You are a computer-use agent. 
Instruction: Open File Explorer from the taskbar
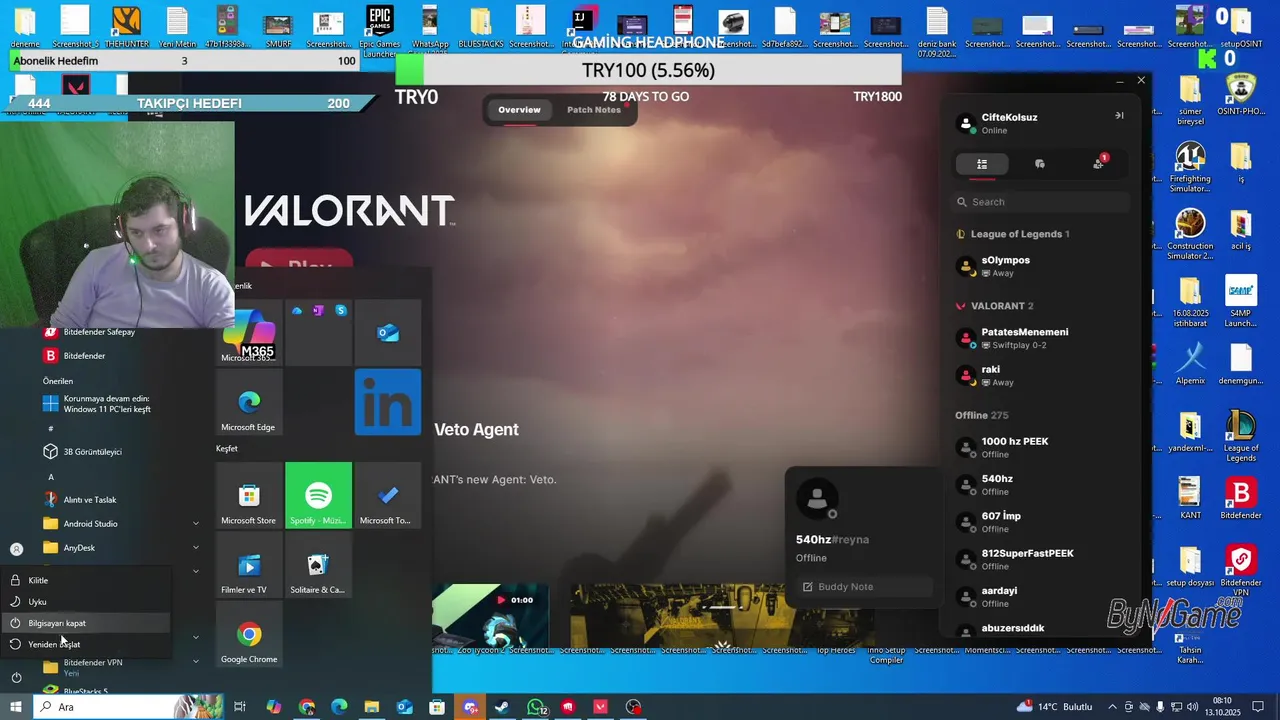[x=372, y=707]
